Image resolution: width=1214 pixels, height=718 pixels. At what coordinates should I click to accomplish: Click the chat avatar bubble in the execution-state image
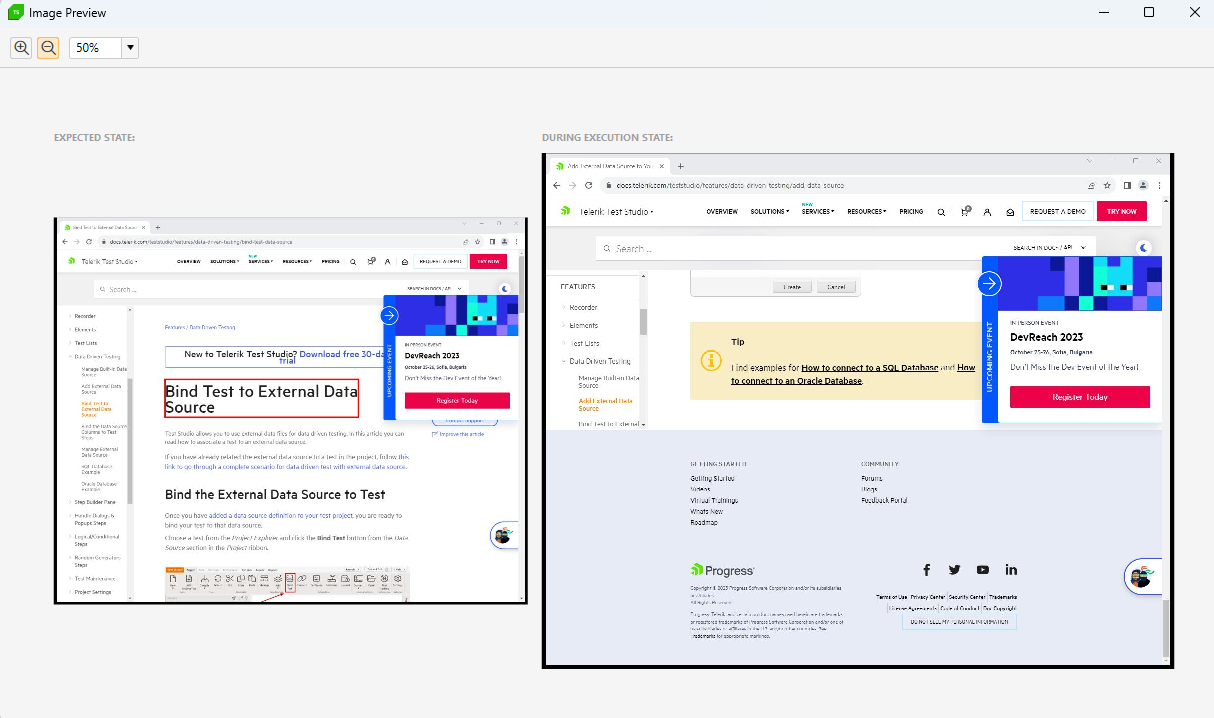tap(1141, 577)
